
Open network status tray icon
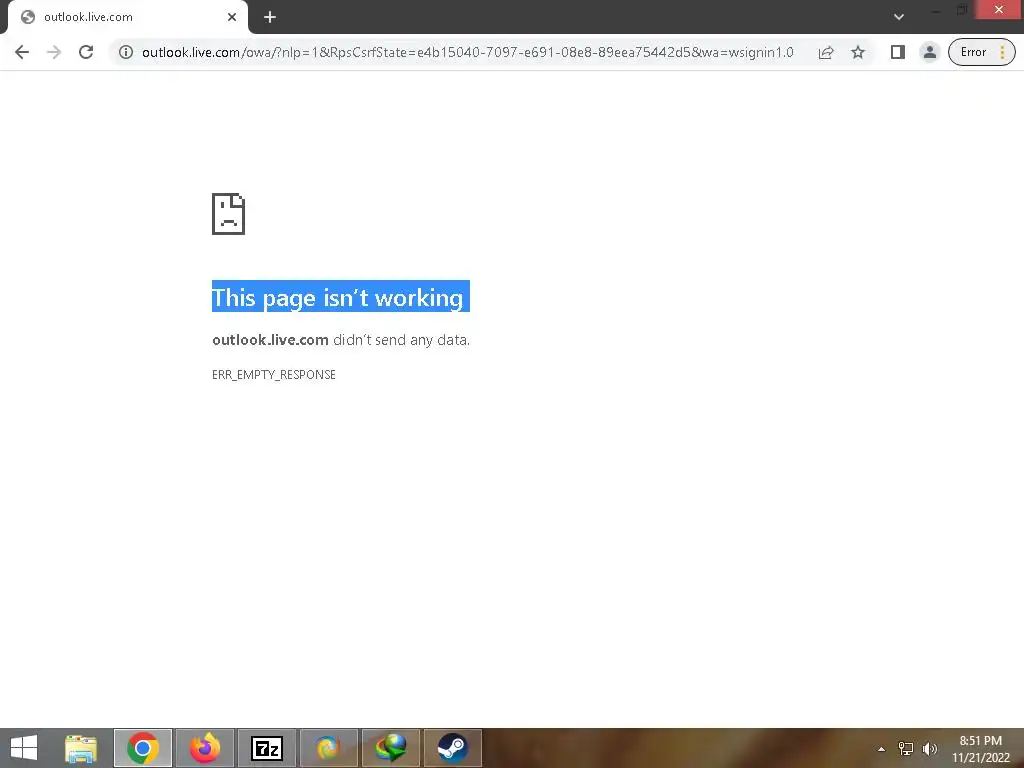[x=906, y=749]
